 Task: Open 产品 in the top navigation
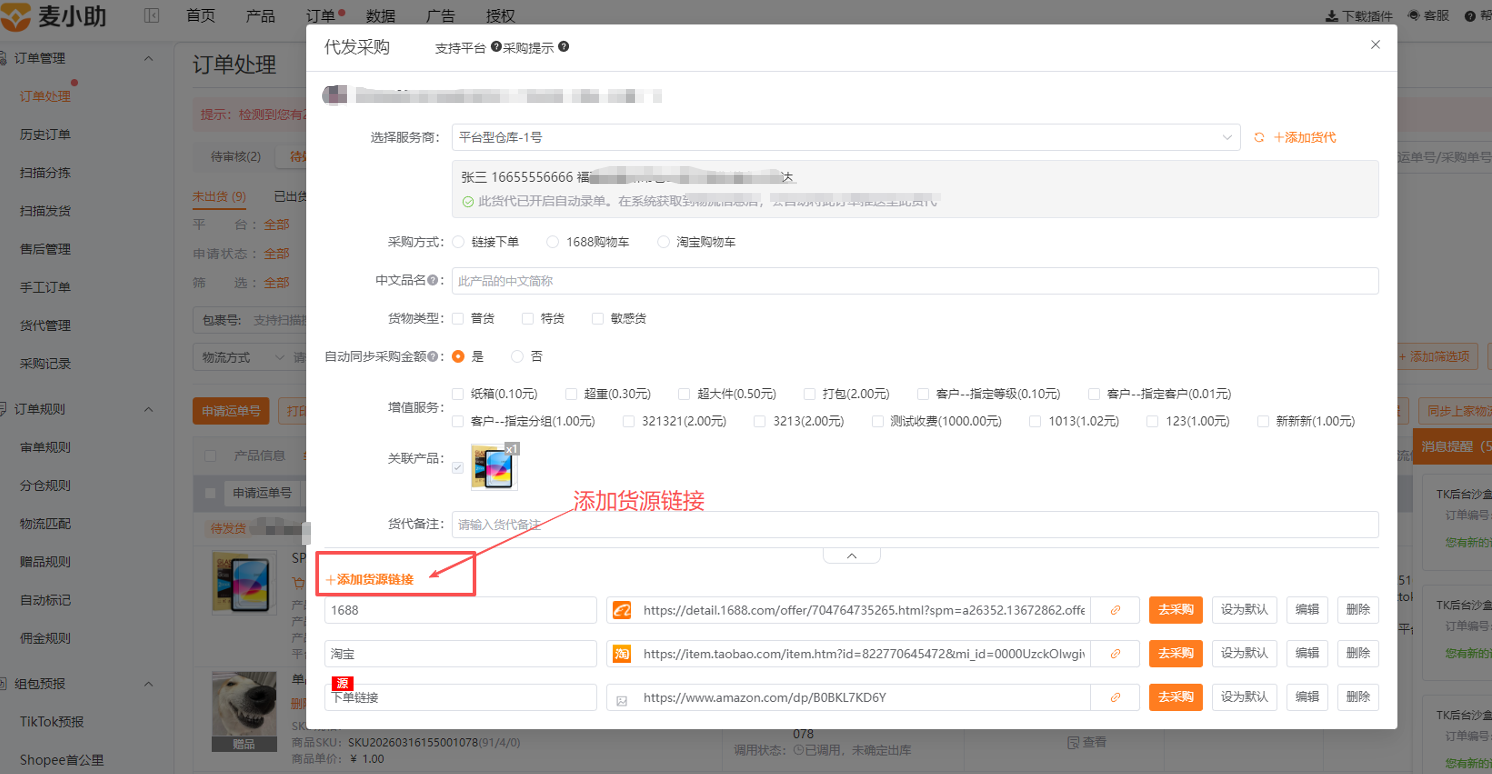[261, 16]
